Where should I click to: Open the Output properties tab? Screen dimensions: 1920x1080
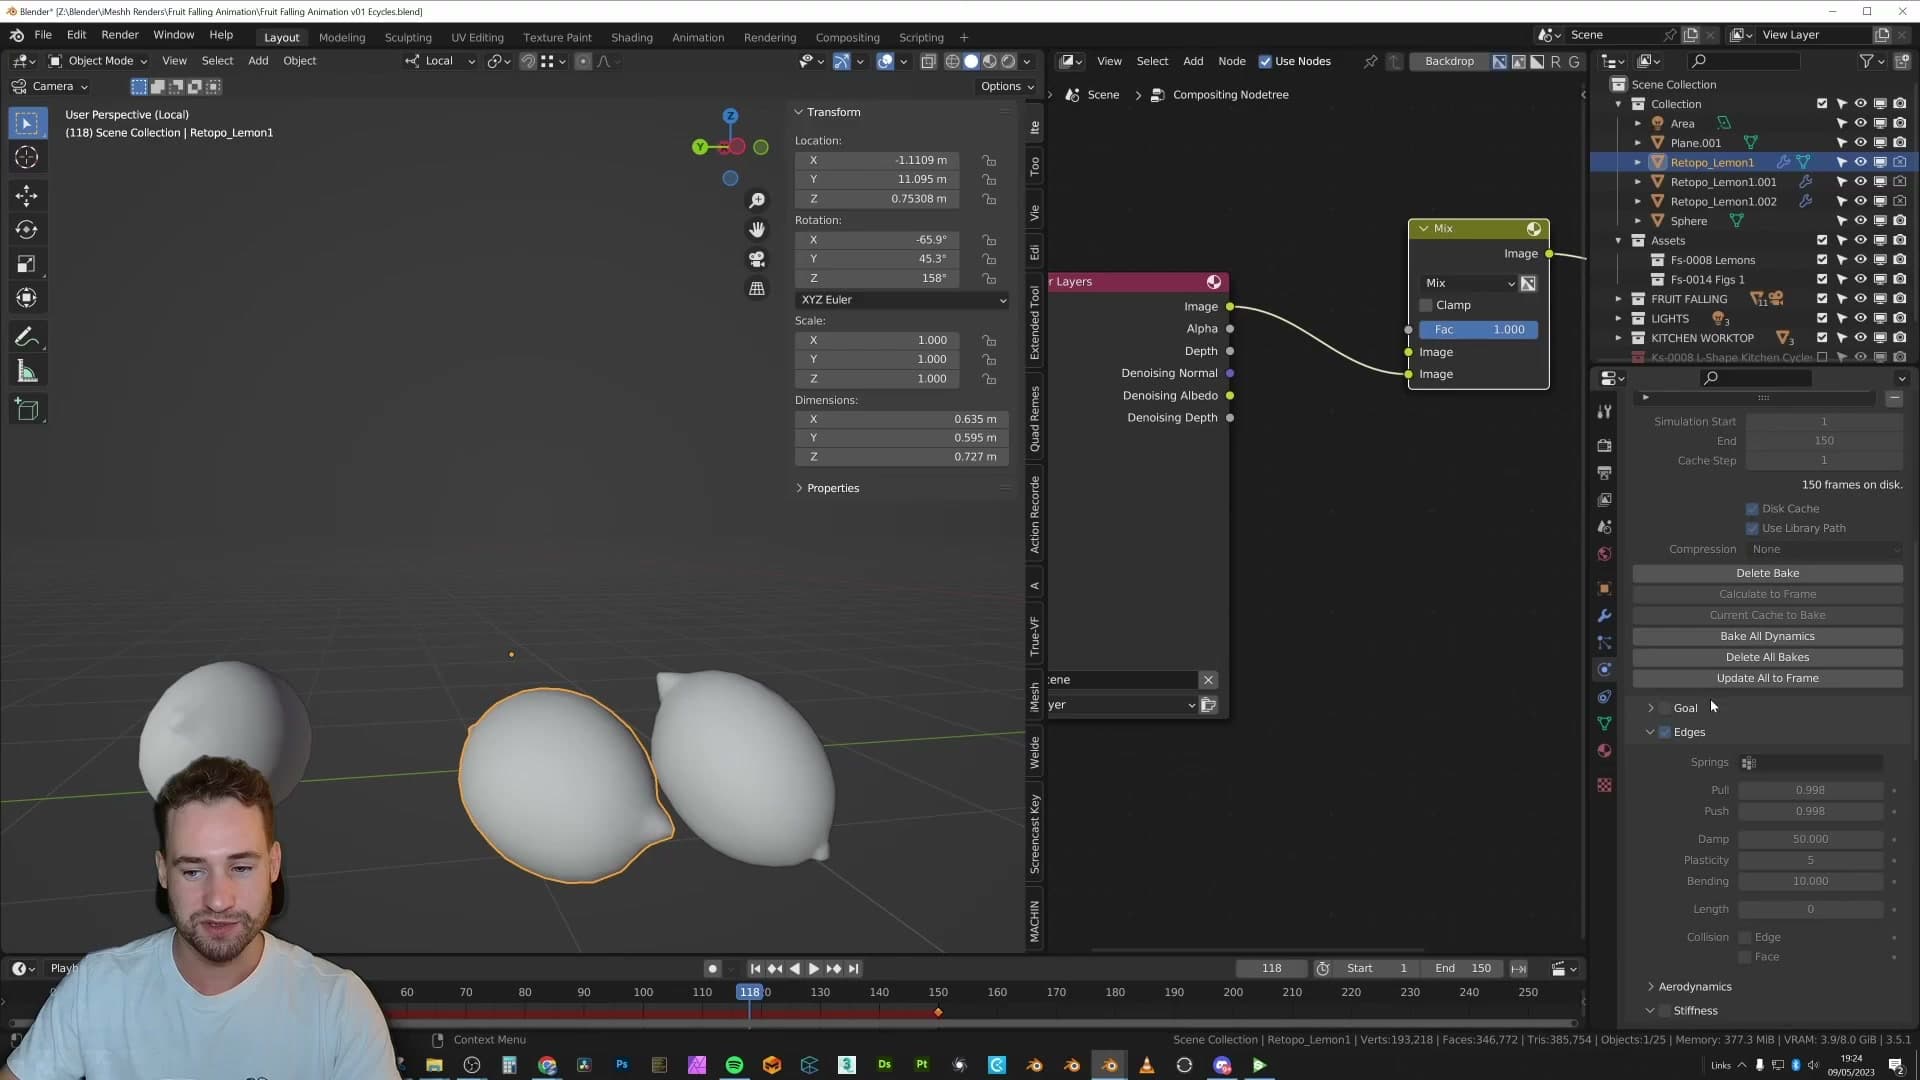tap(1604, 472)
